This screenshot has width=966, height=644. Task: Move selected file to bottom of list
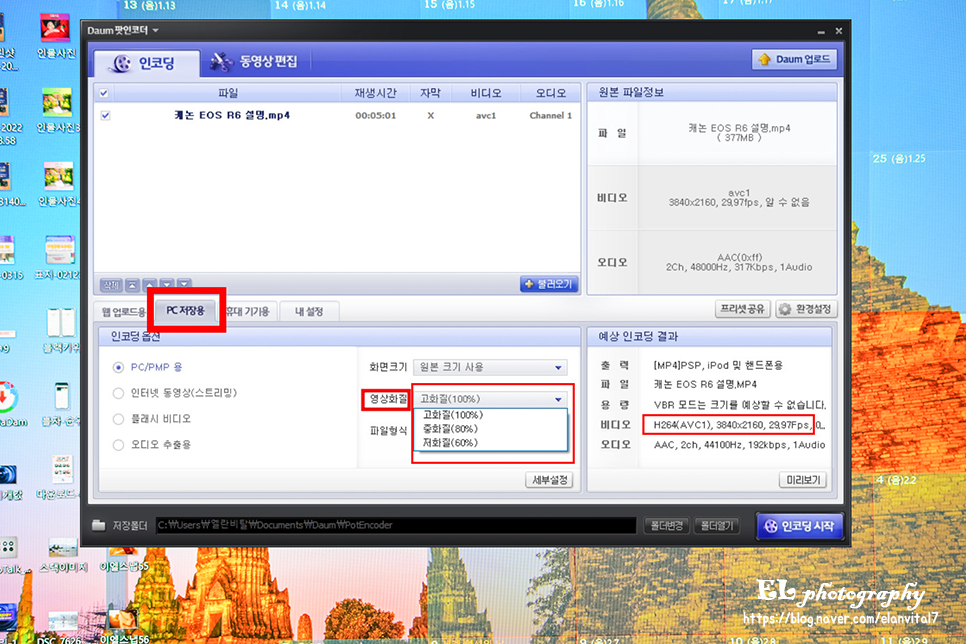pos(184,285)
